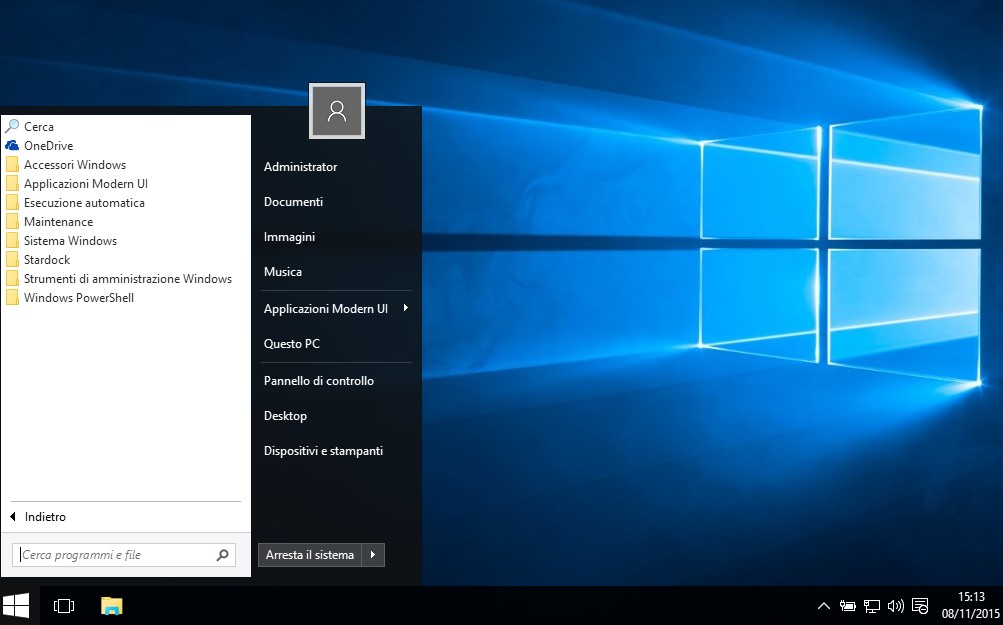This screenshot has height=625, width=1003.
Task: Open Musica from the Start menu
Action: 283,271
